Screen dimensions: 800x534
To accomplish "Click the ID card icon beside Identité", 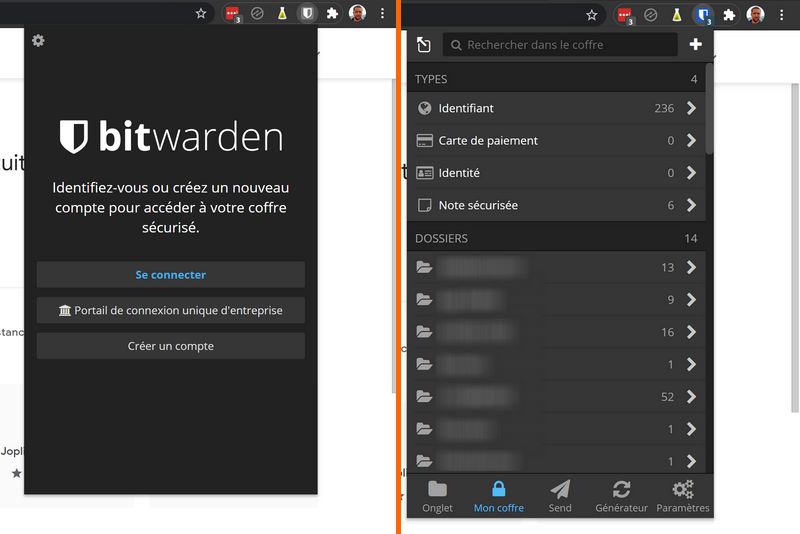I will tap(424, 173).
